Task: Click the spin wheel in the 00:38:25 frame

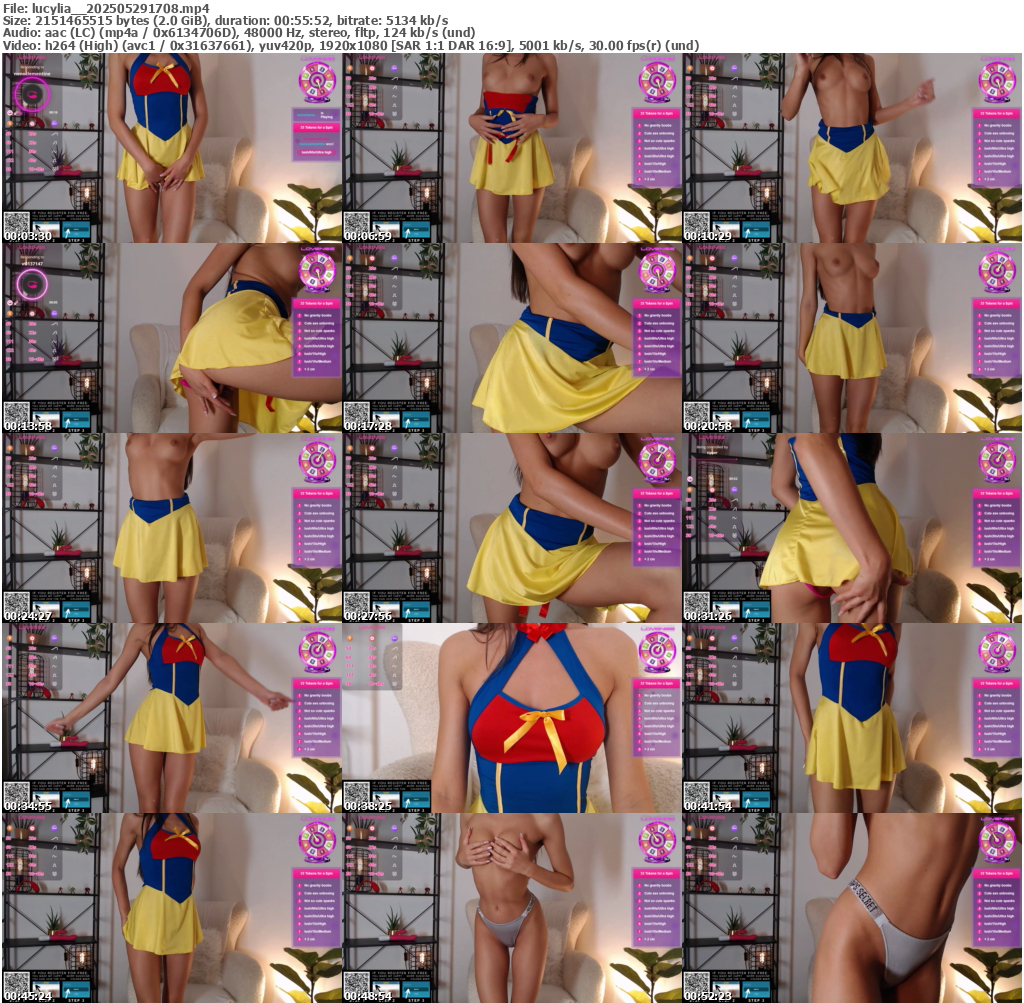Action: [x=657, y=649]
